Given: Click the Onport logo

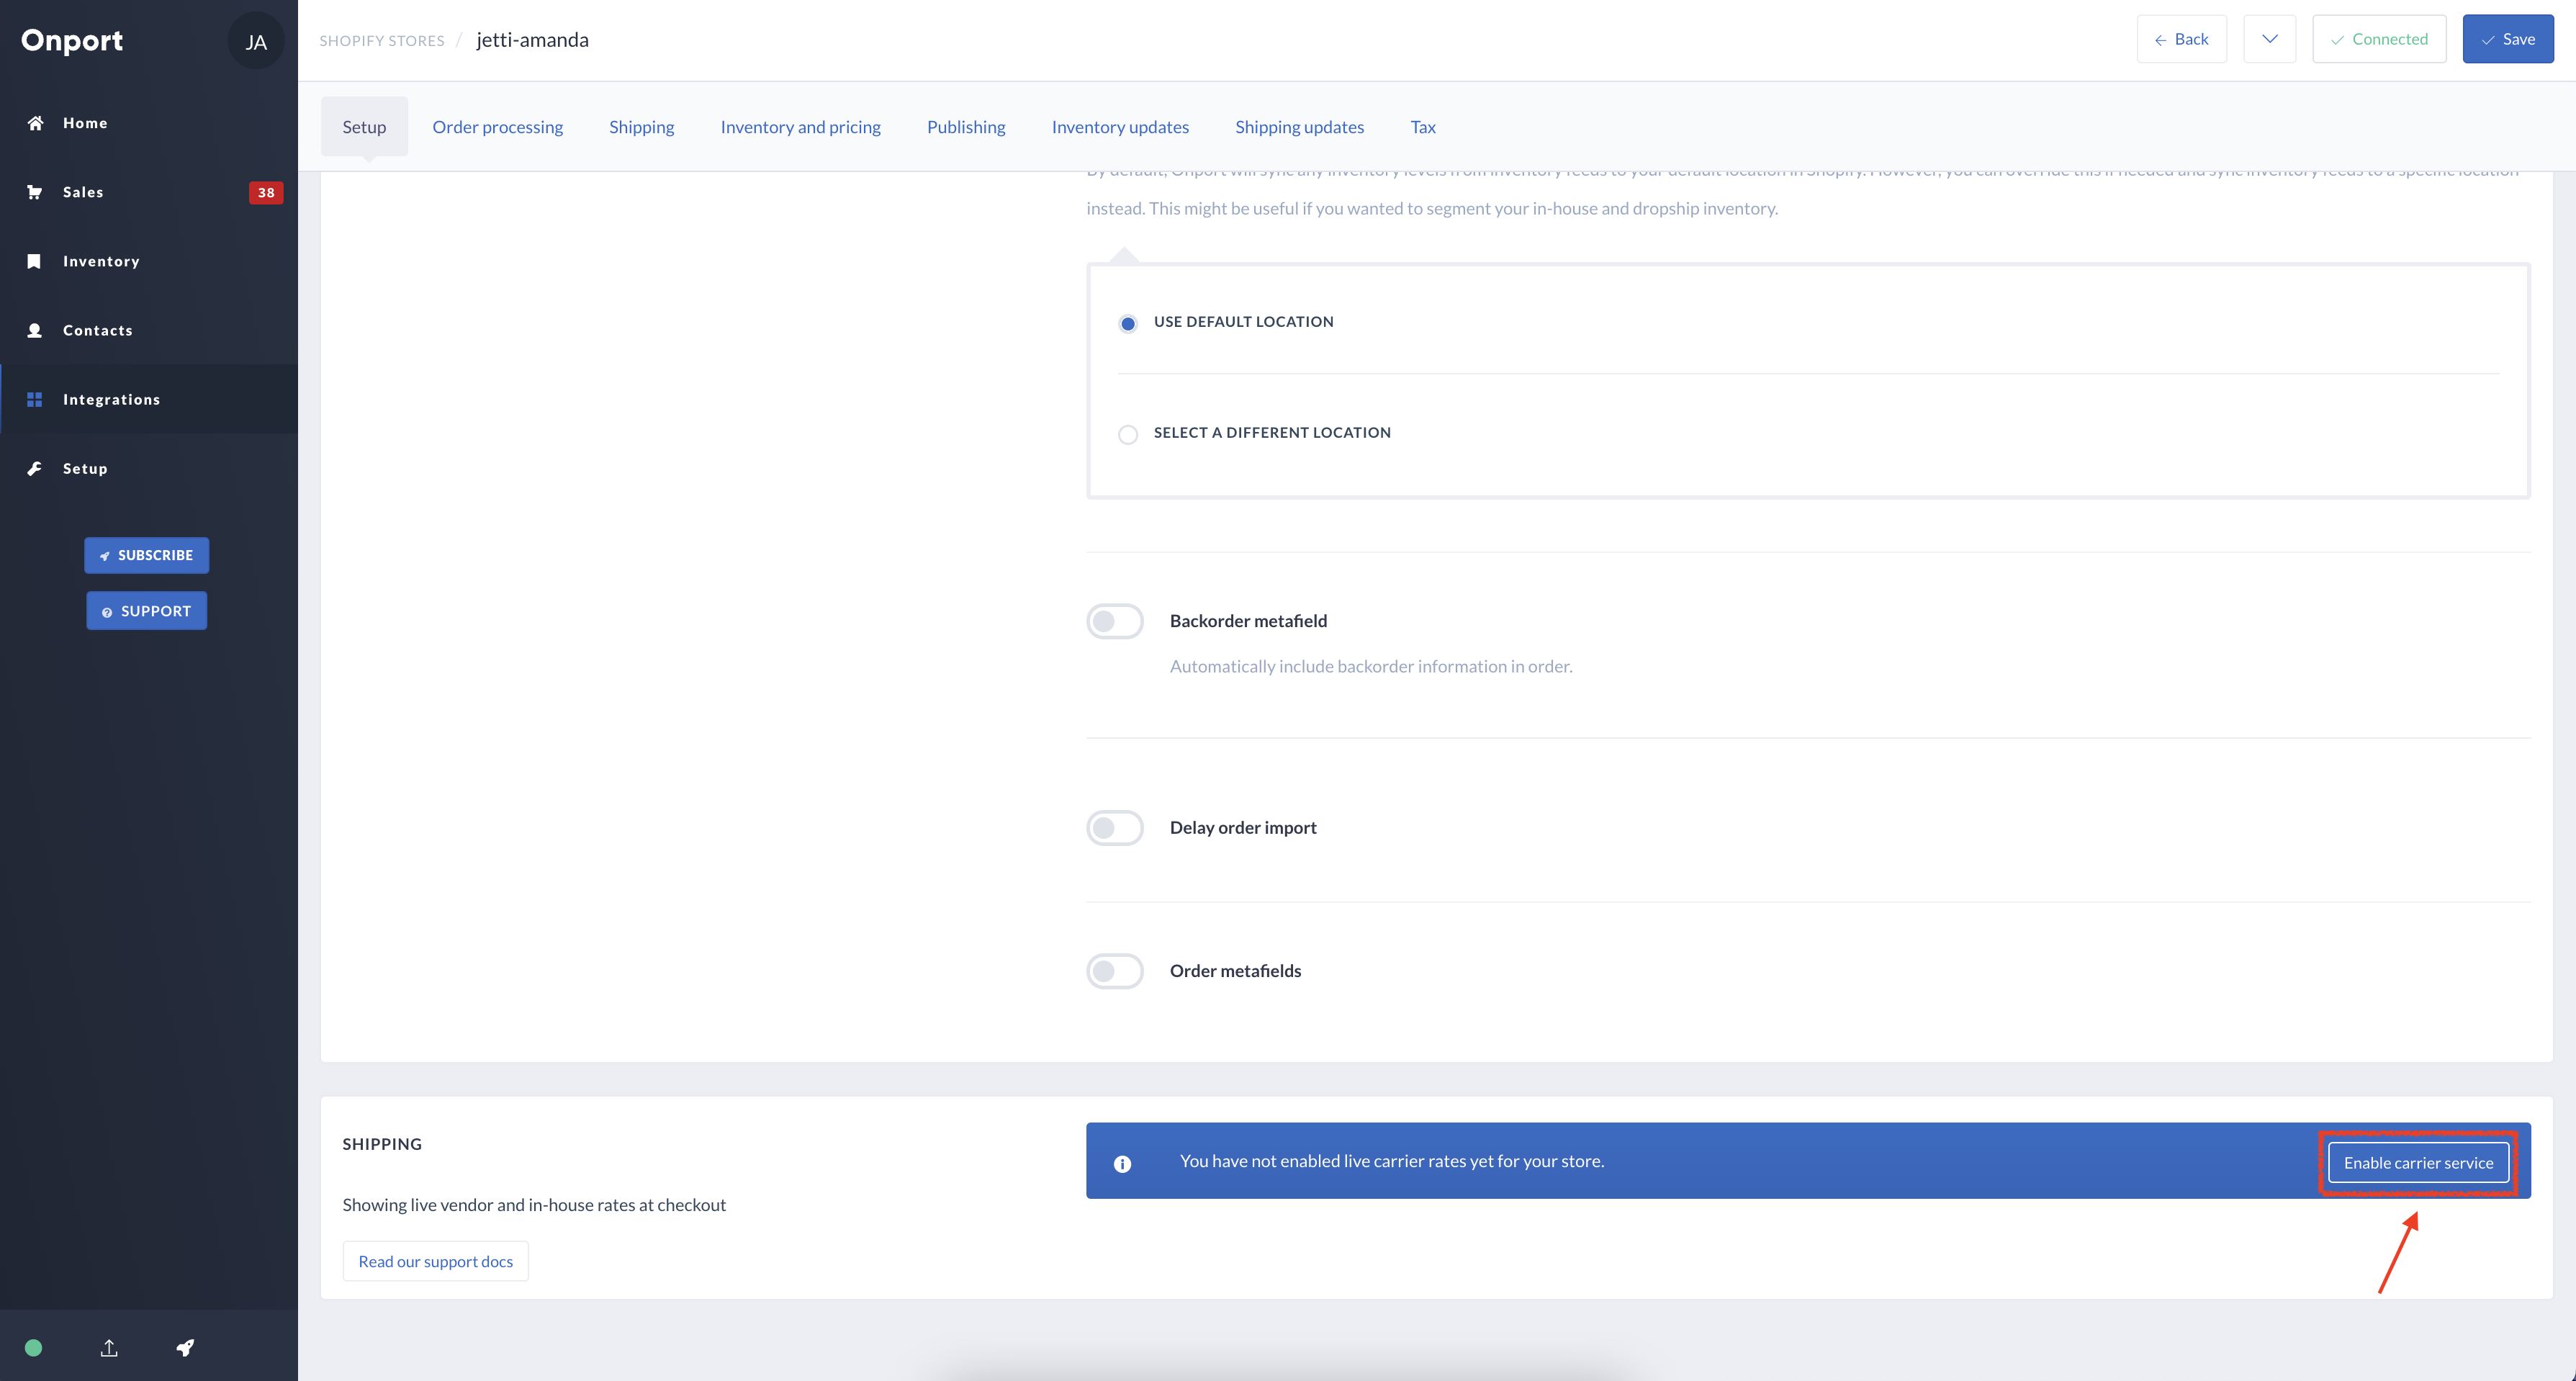Looking at the screenshot, I should [x=72, y=40].
